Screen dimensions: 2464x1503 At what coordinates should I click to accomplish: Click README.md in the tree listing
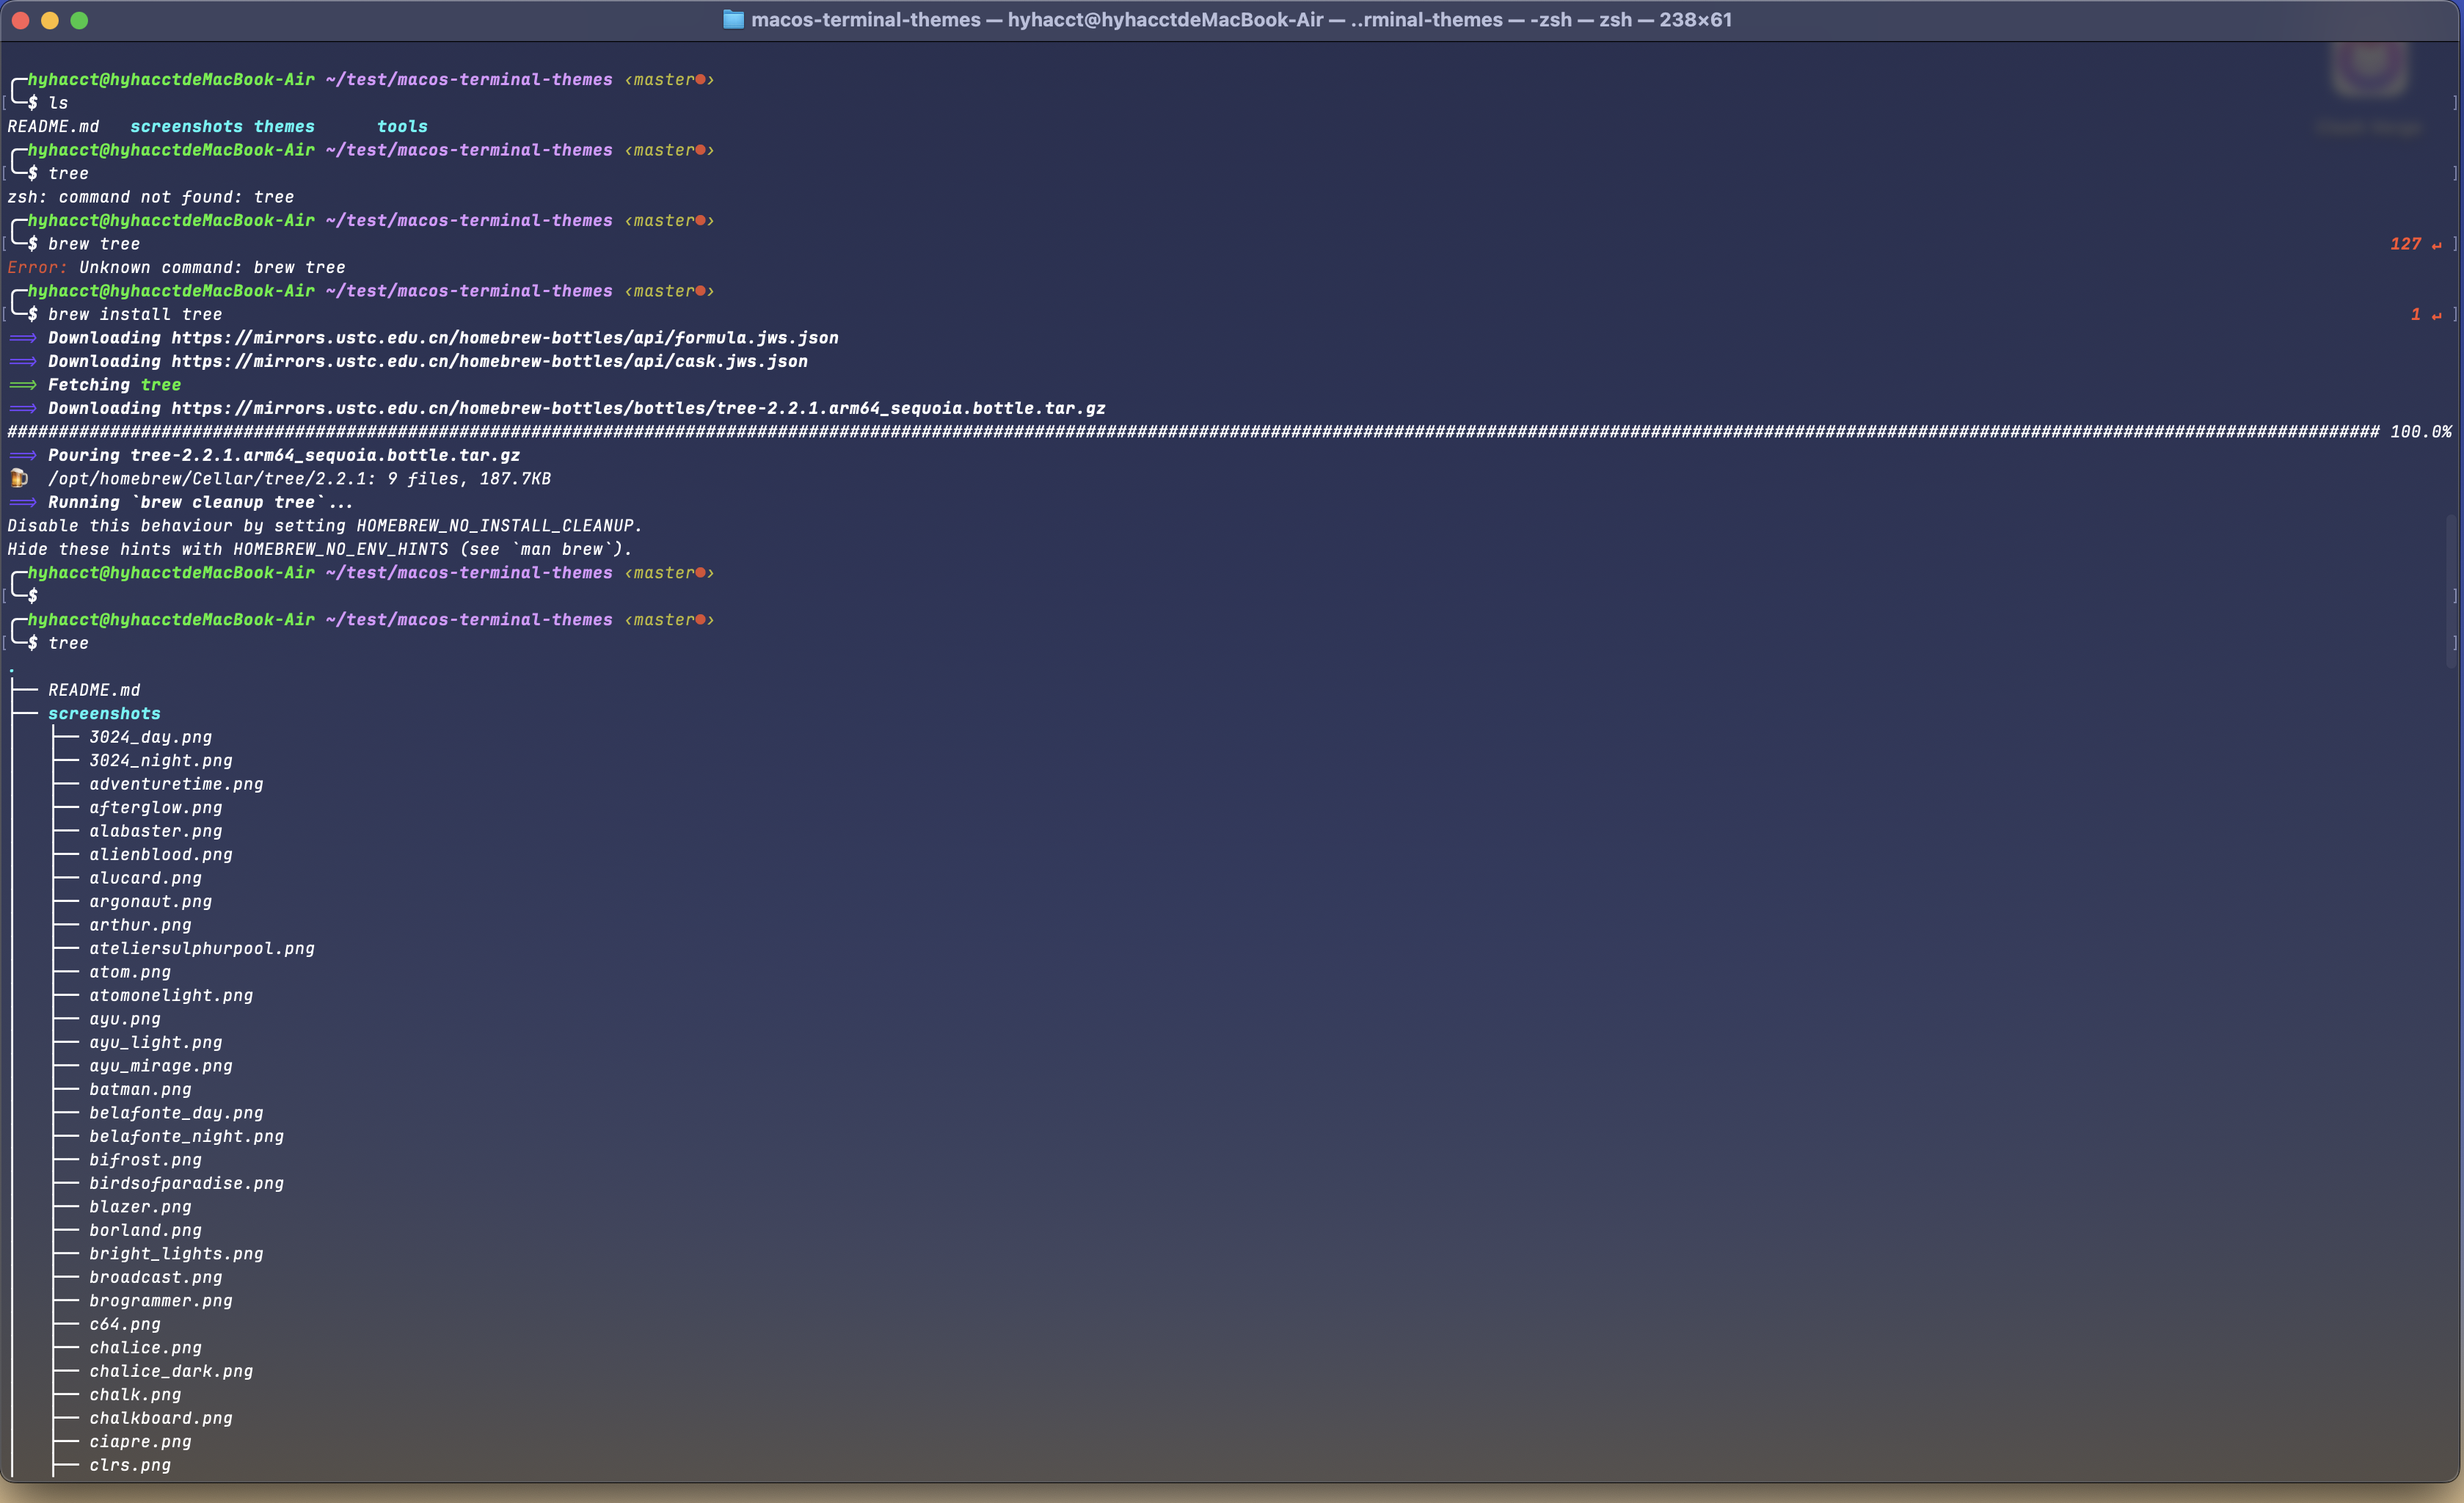(95, 690)
